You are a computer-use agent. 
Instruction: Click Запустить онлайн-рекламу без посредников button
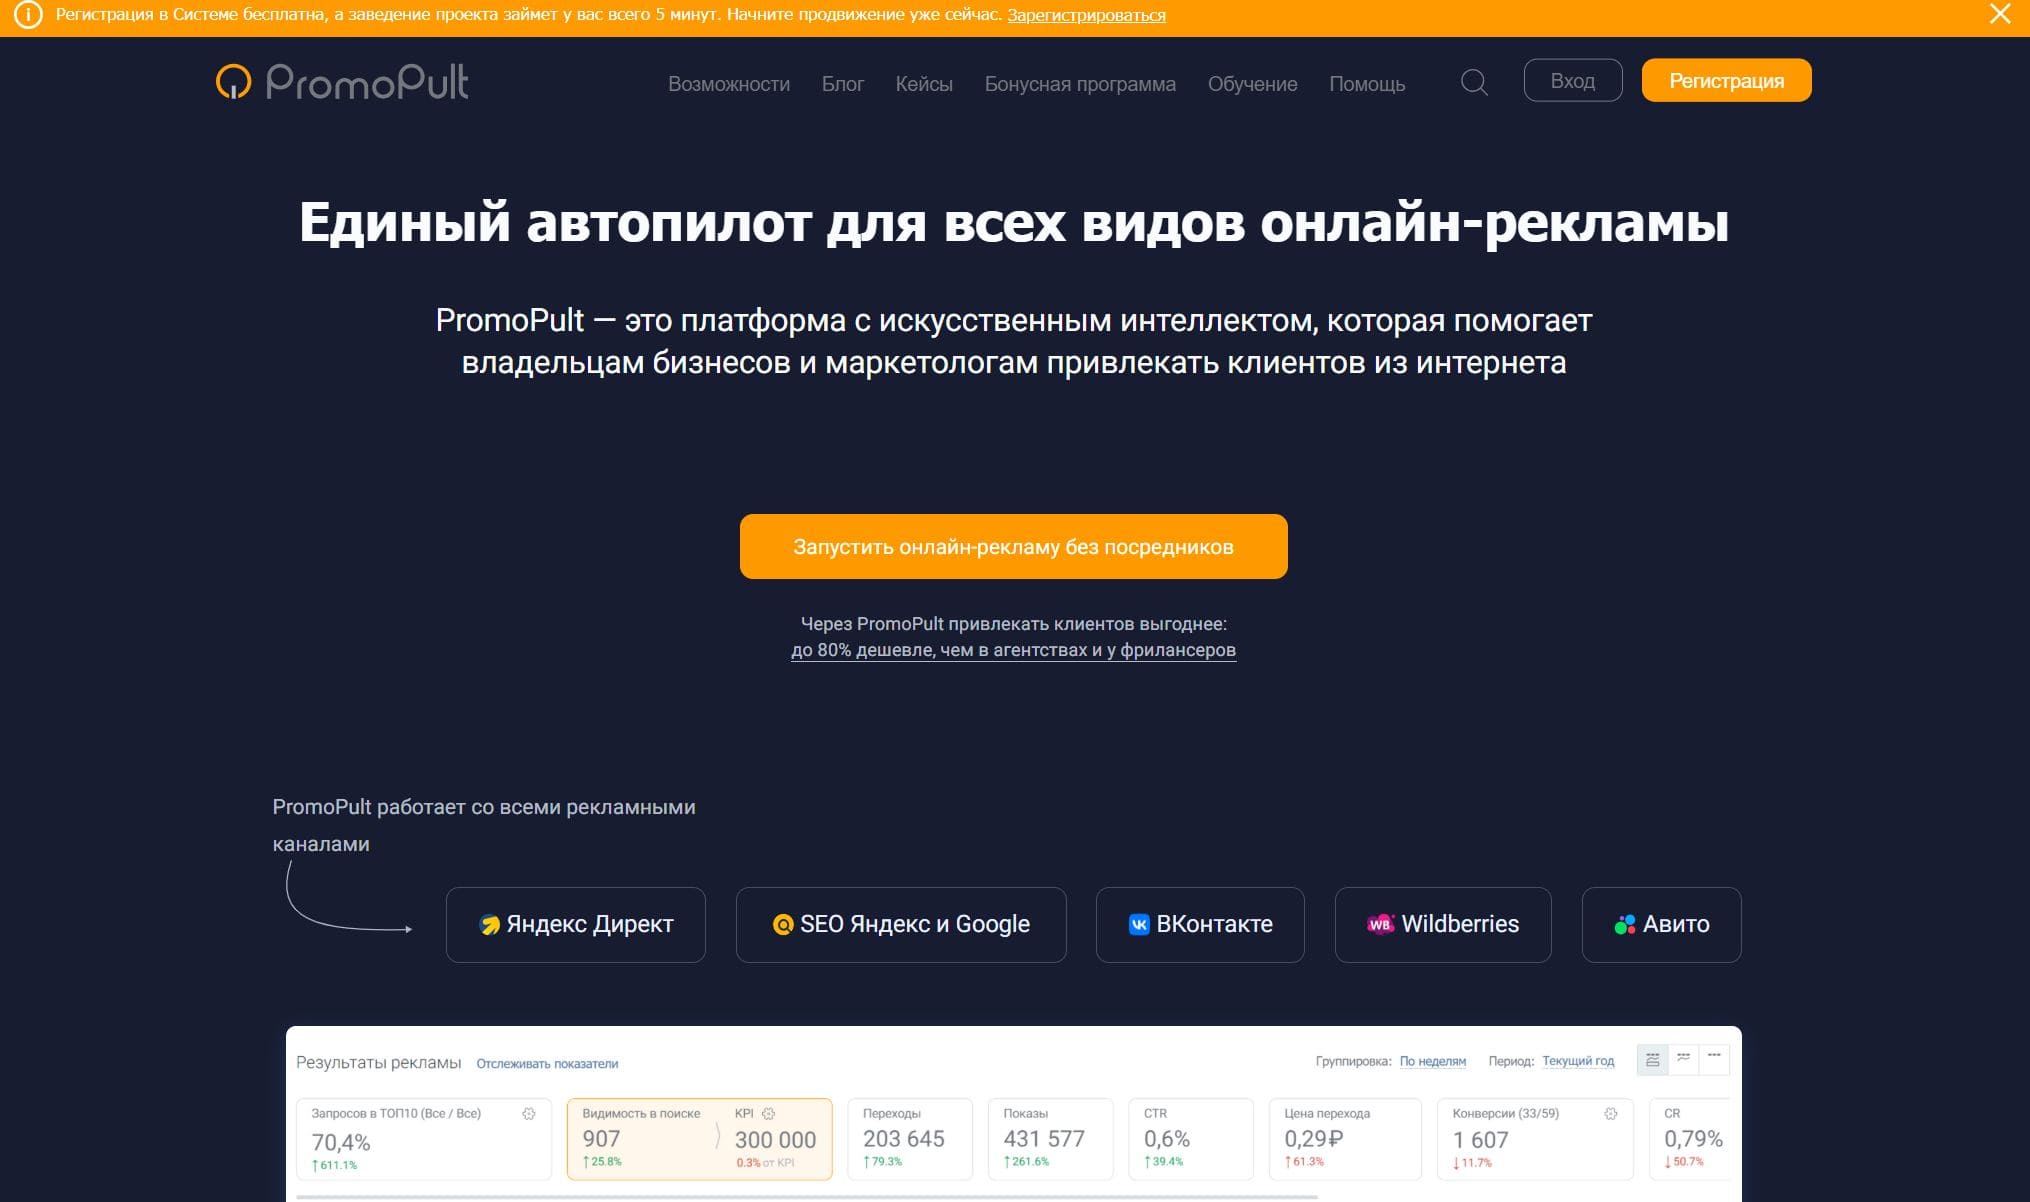[x=1013, y=547]
